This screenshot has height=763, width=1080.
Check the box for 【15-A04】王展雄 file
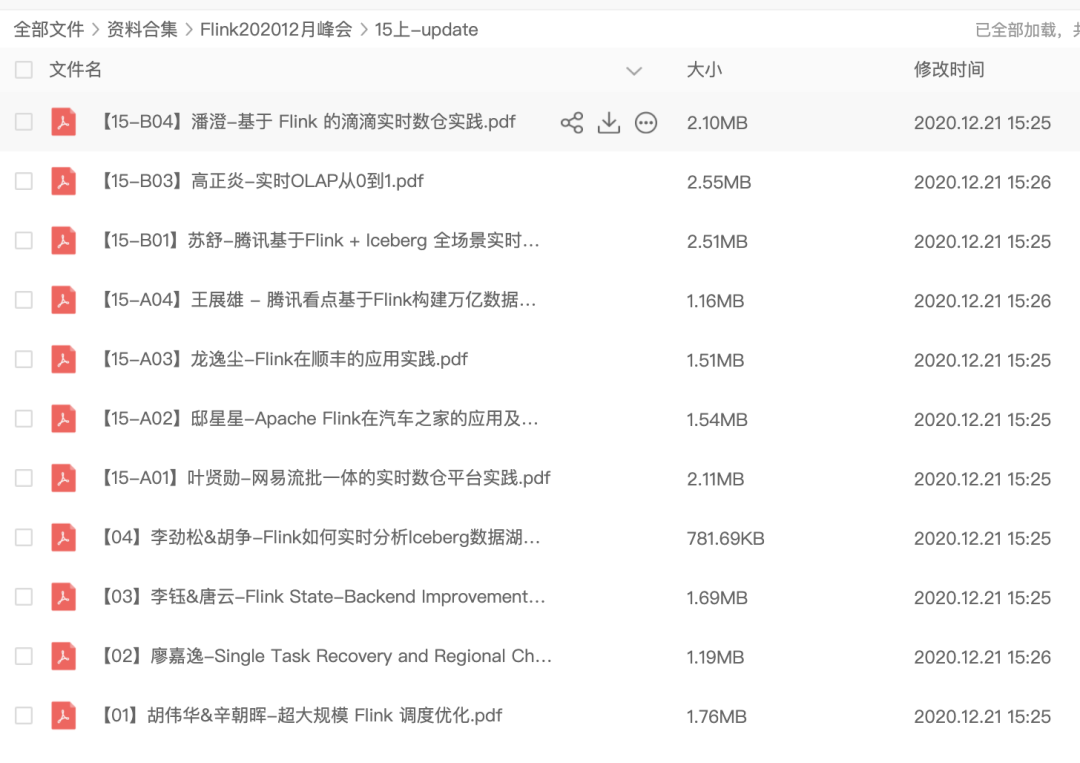click(23, 300)
